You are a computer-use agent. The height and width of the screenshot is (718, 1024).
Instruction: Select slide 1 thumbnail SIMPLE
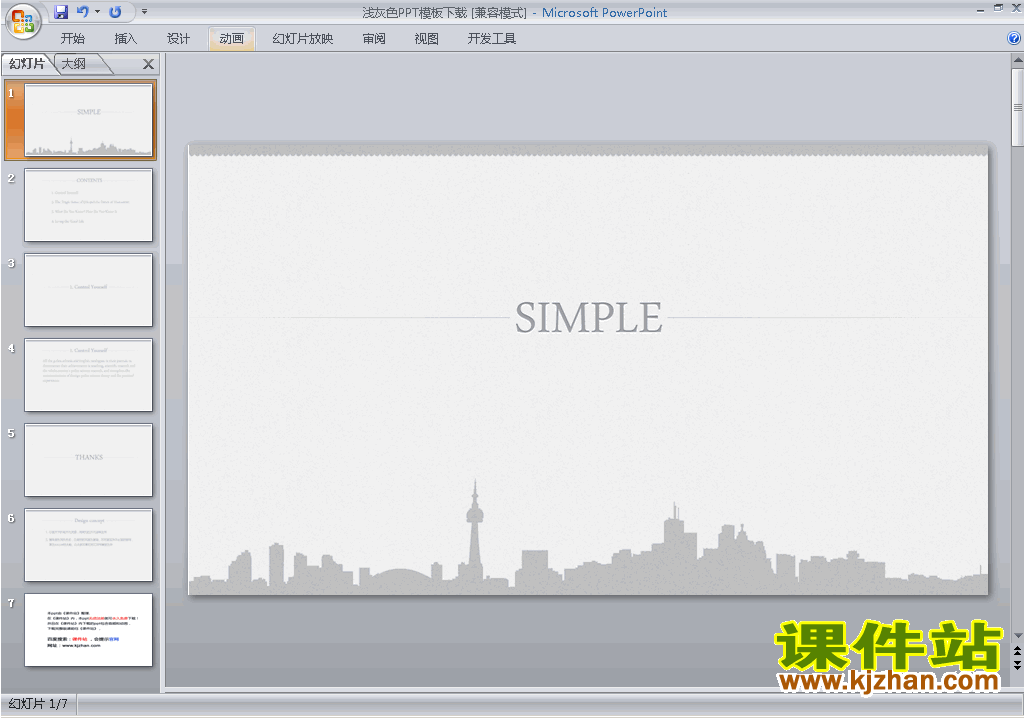[x=88, y=120]
